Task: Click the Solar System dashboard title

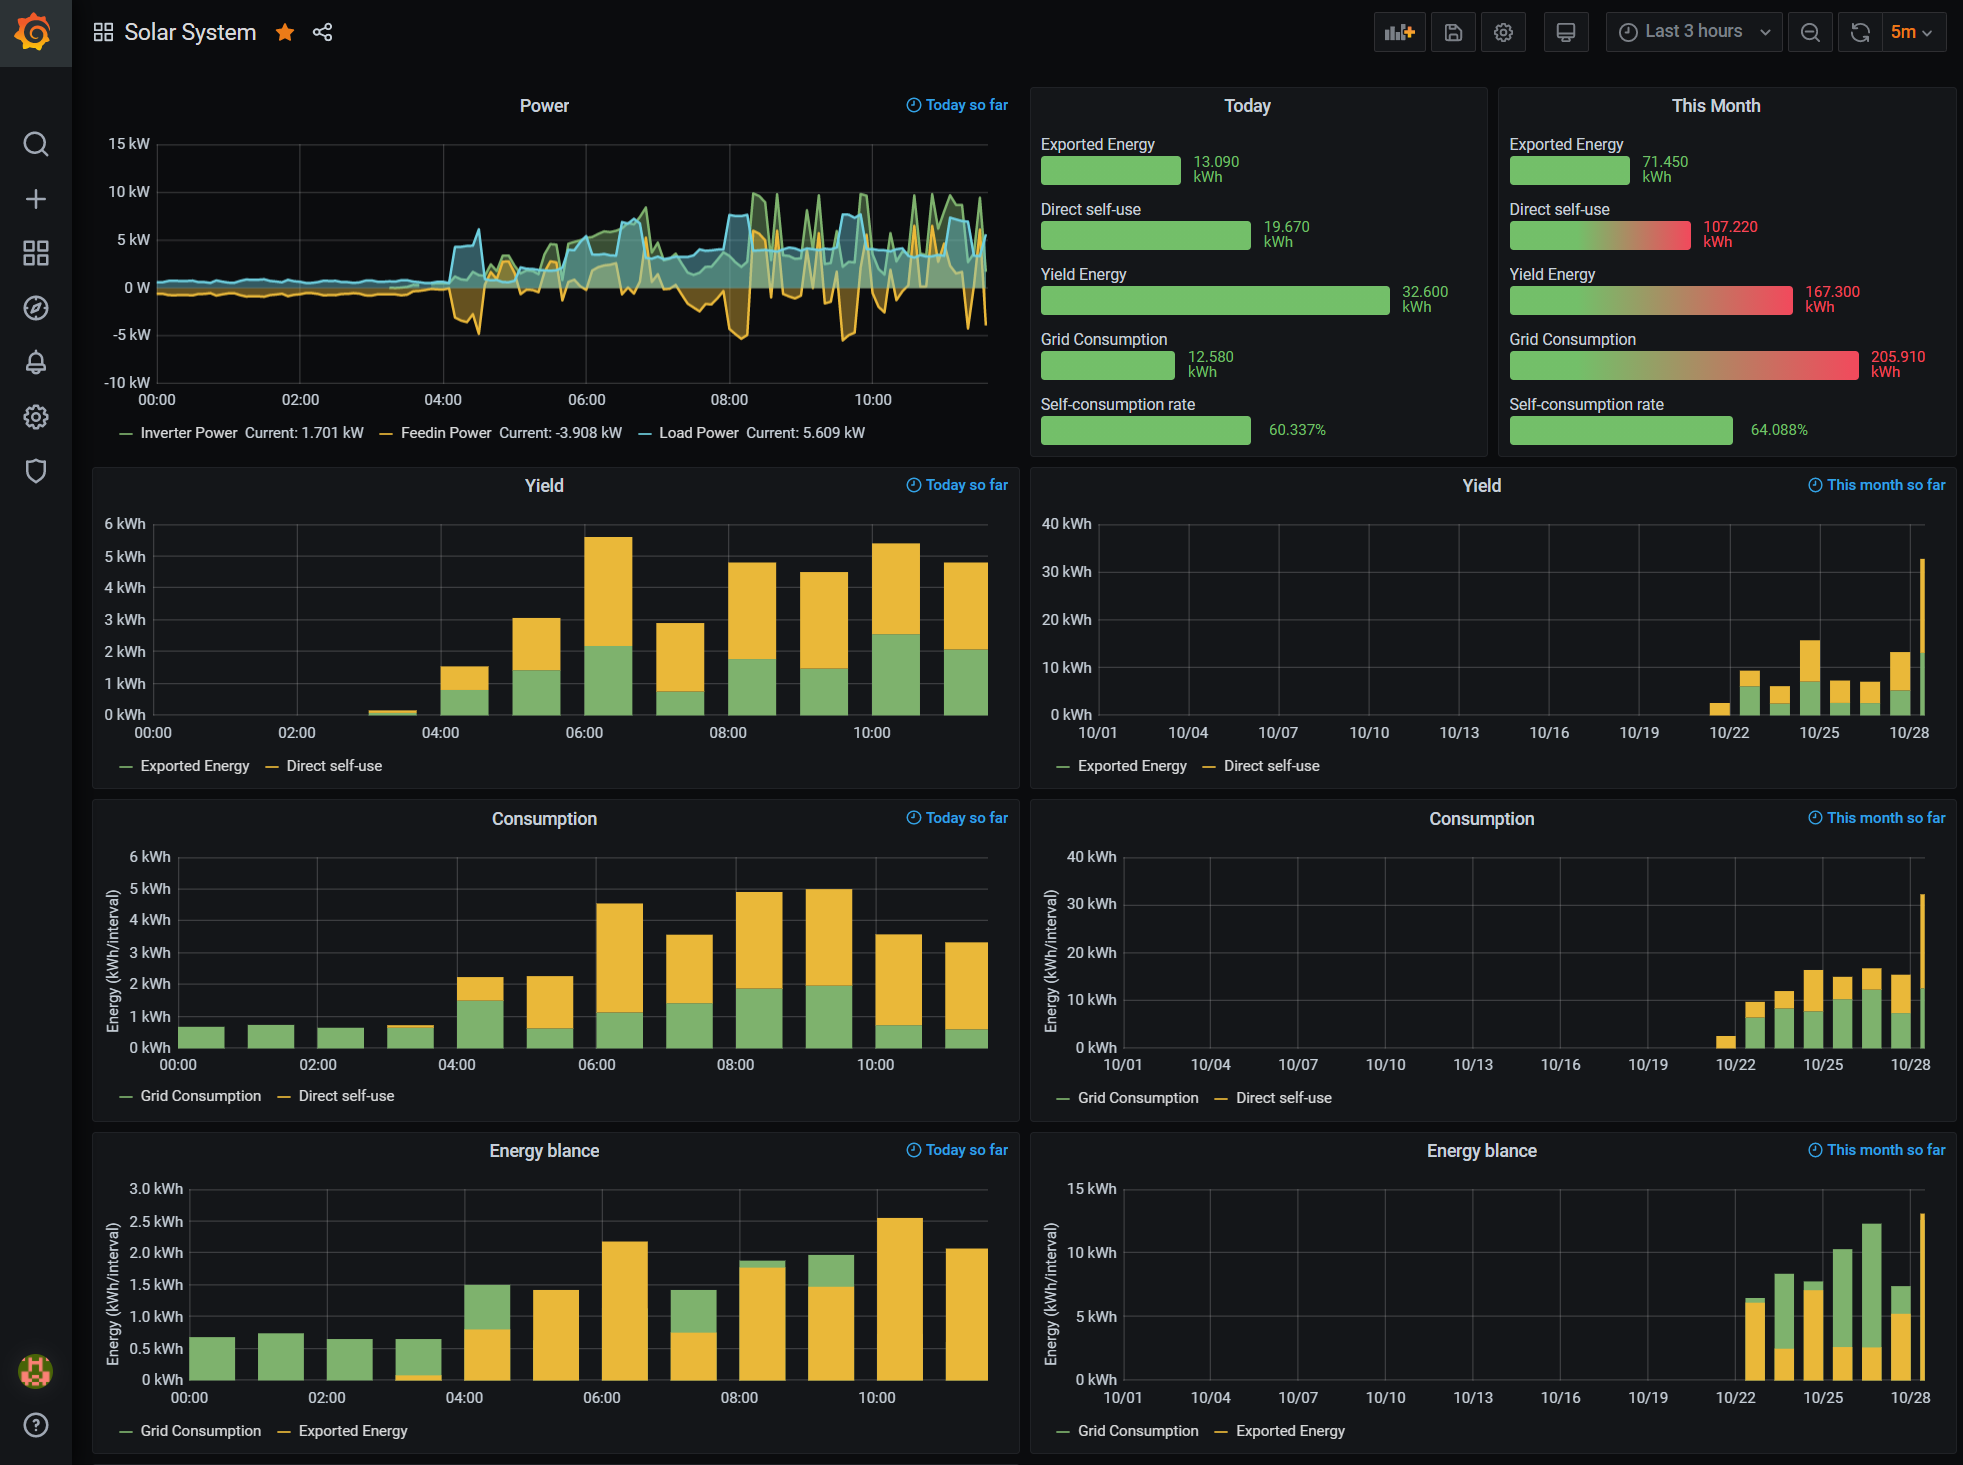Action: (x=190, y=32)
